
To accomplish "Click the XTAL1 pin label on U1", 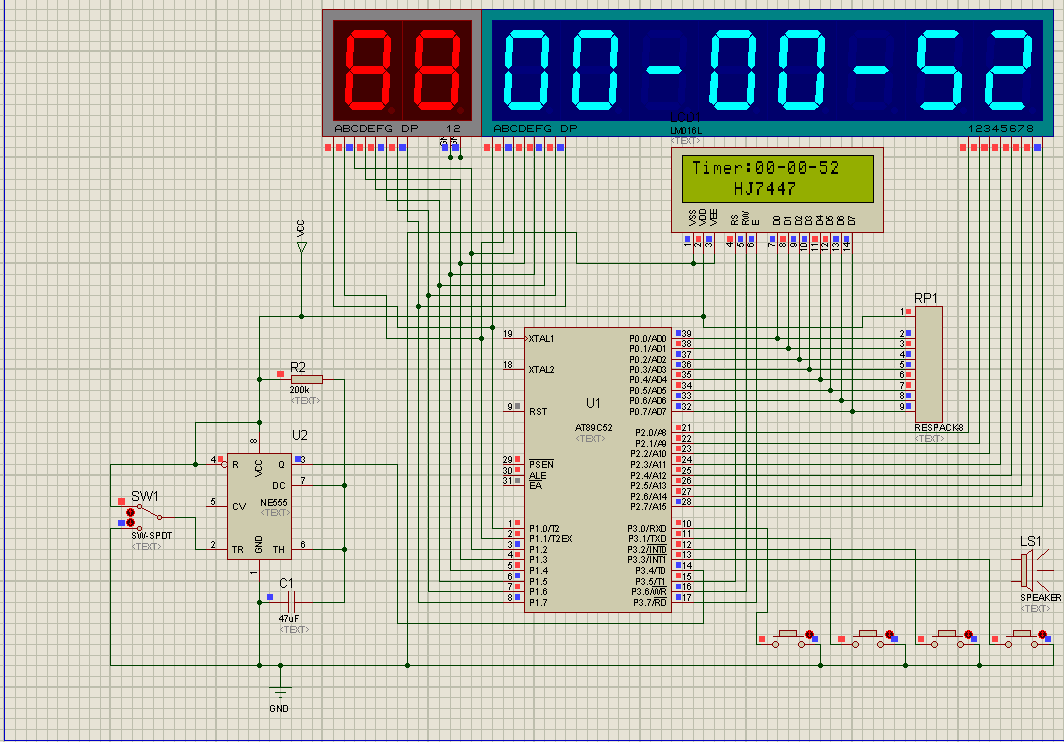I will (x=541, y=338).
